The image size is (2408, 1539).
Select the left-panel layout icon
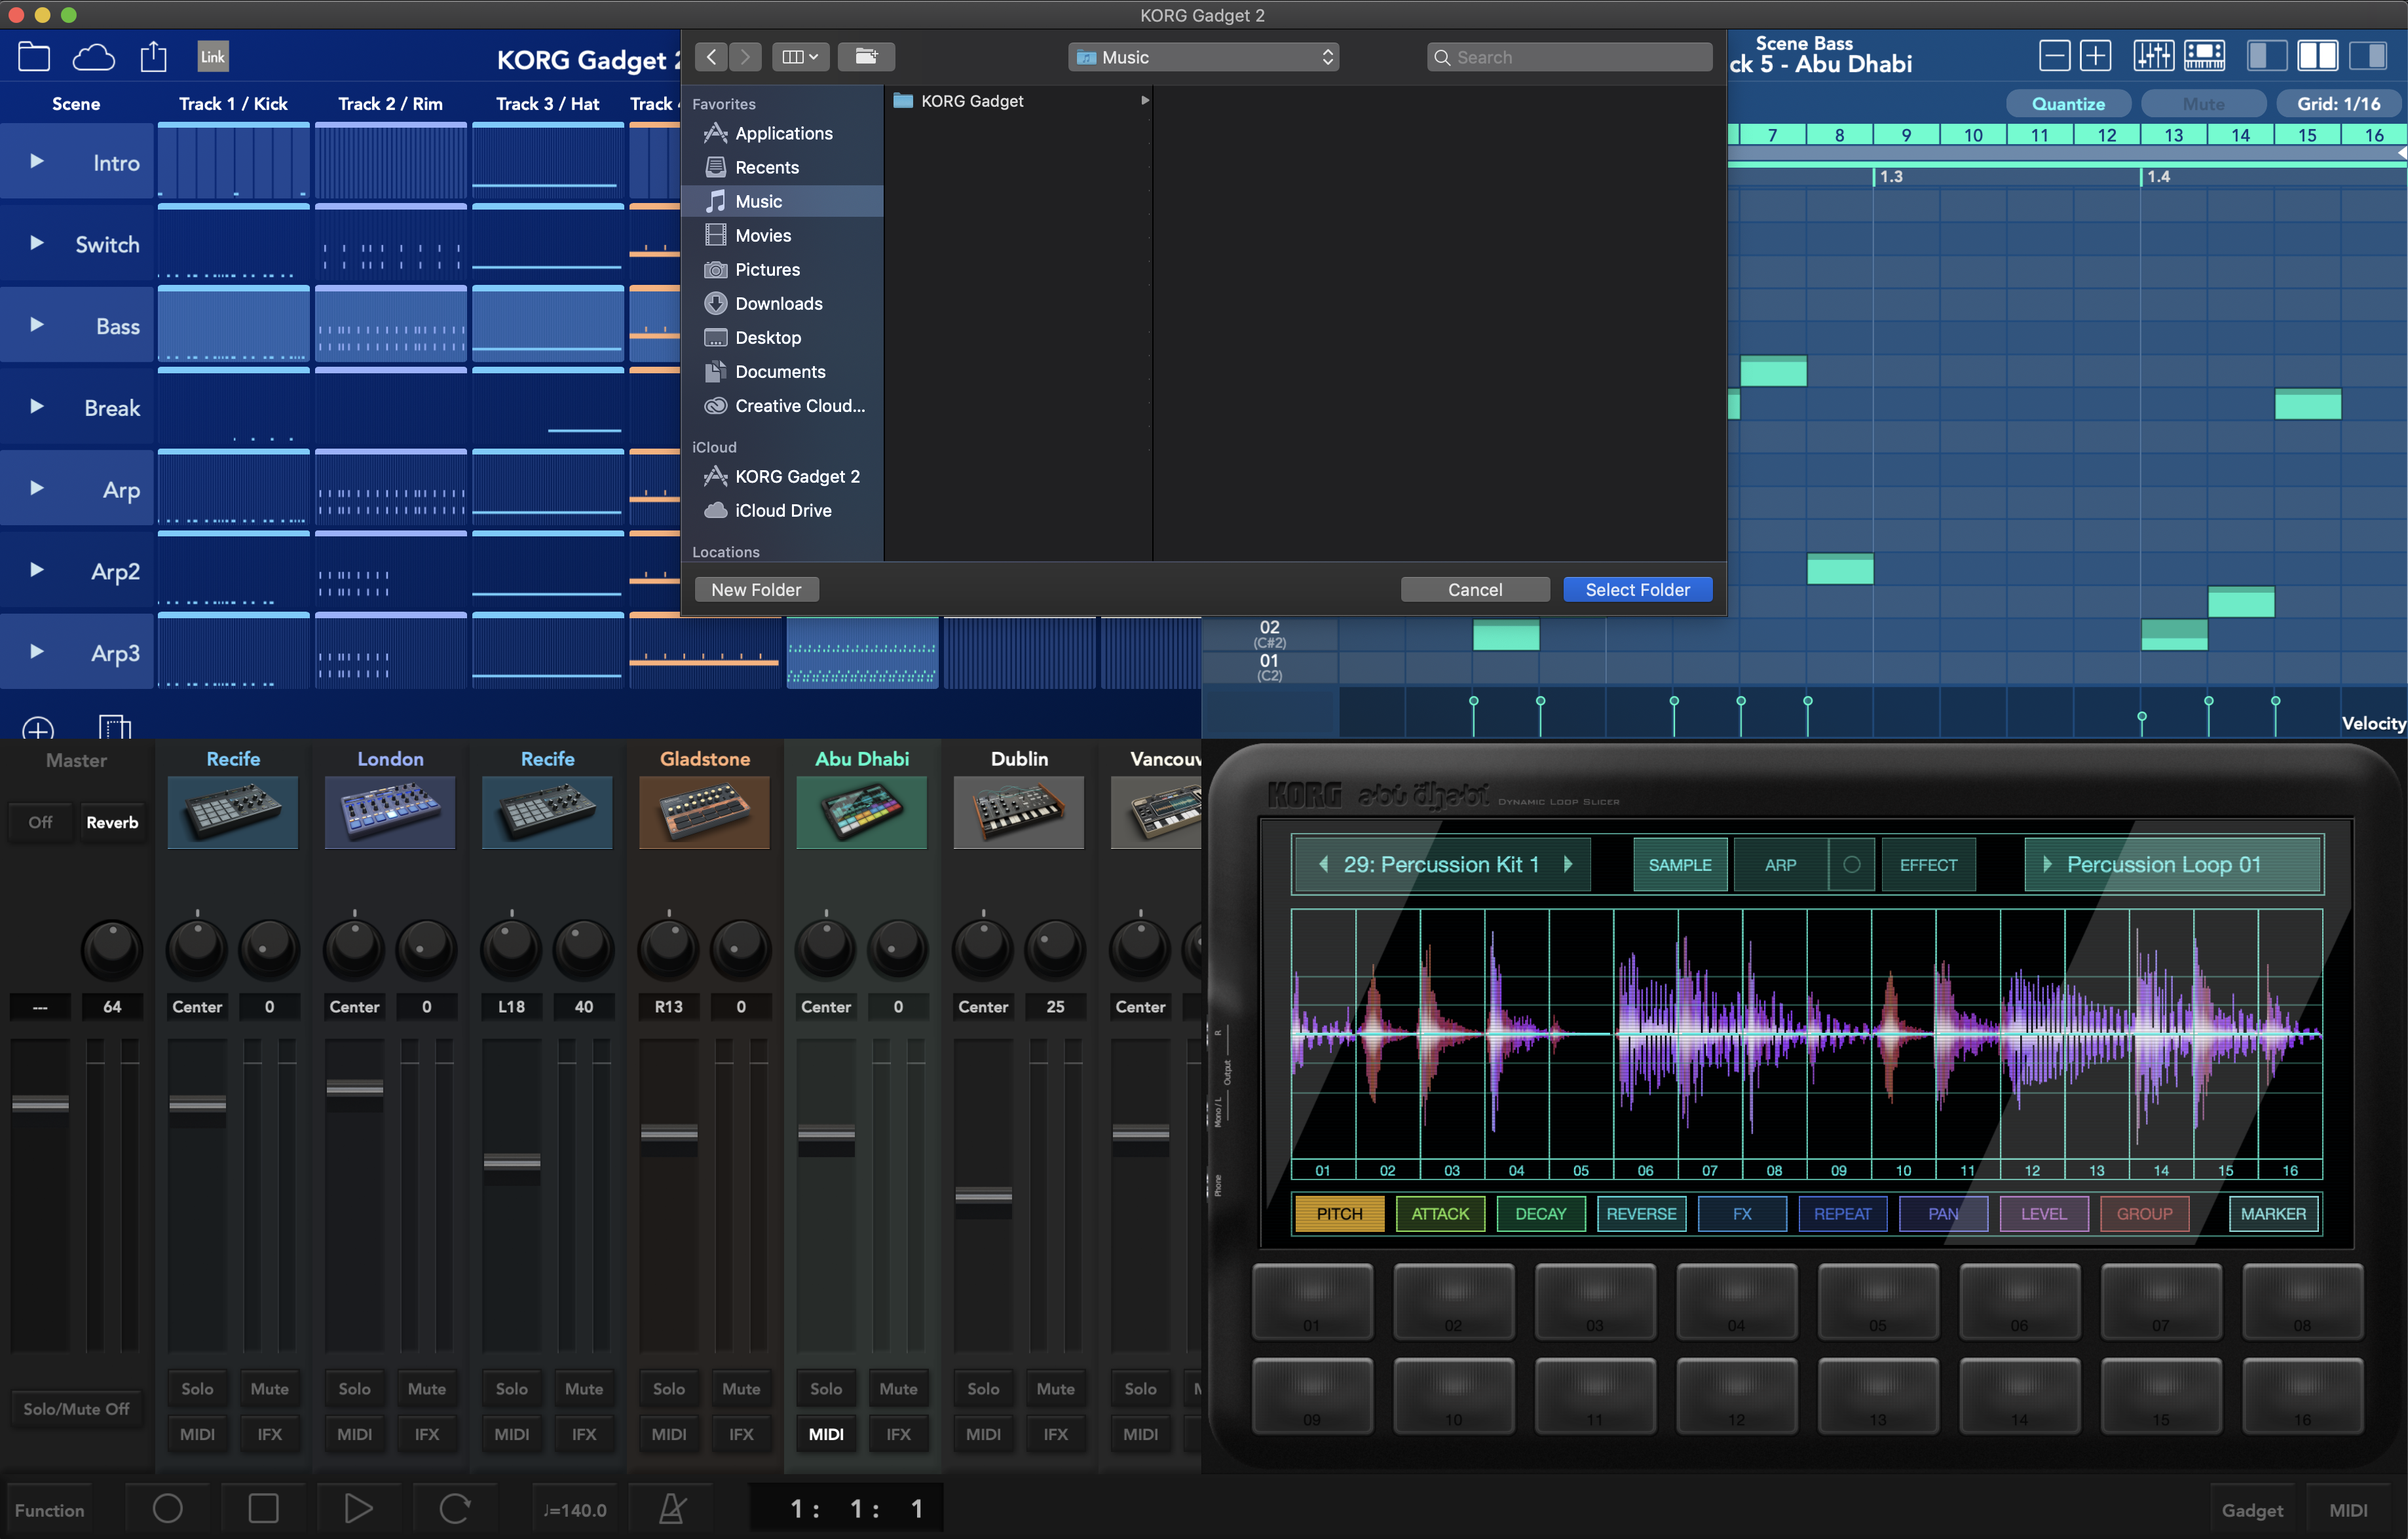click(x=2266, y=56)
